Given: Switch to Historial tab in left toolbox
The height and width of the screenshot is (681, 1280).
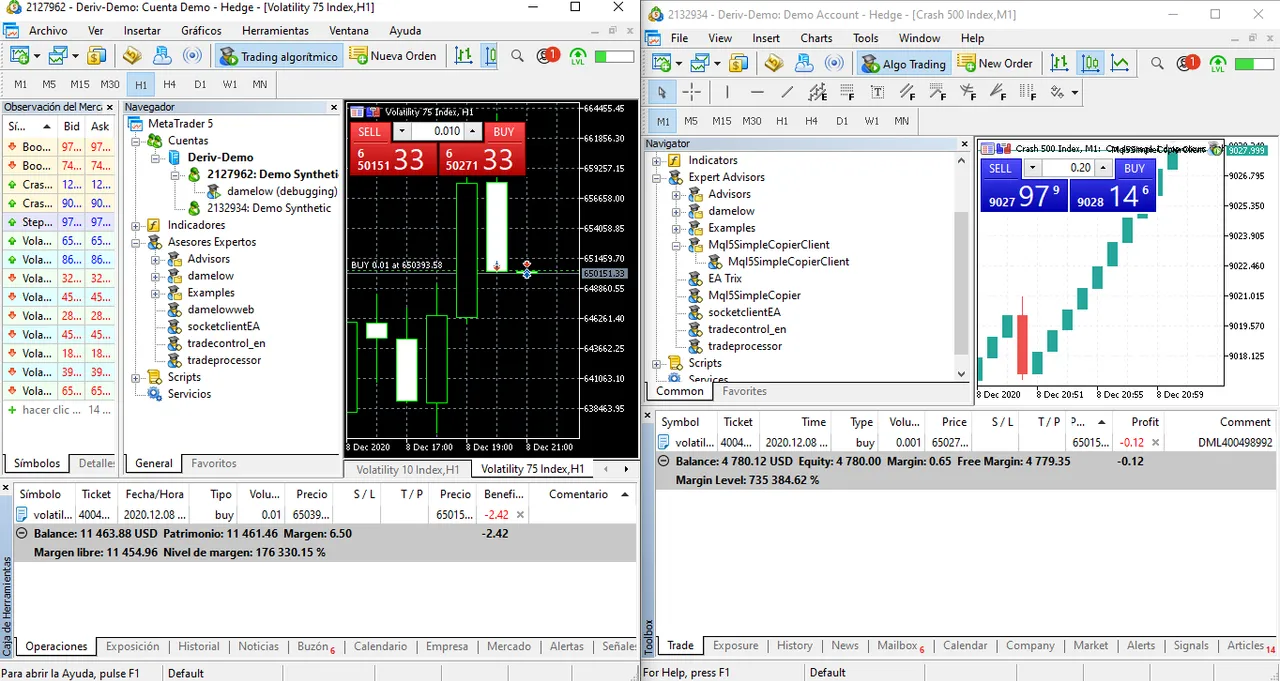Looking at the screenshot, I should (x=199, y=647).
